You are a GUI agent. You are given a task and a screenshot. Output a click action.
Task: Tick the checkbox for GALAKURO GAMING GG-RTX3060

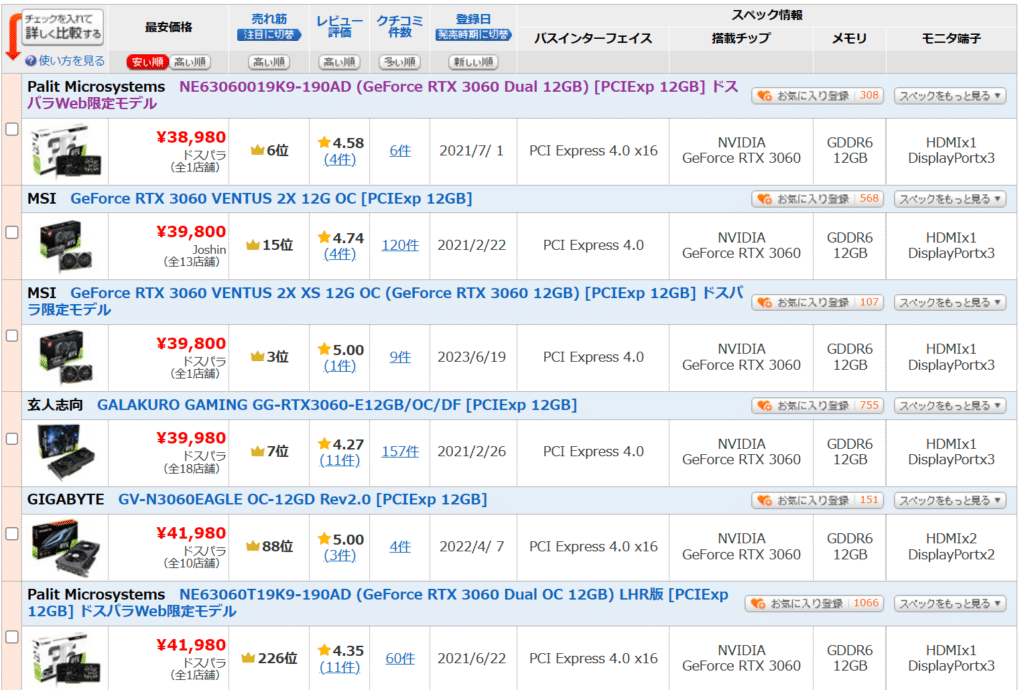(x=12, y=439)
